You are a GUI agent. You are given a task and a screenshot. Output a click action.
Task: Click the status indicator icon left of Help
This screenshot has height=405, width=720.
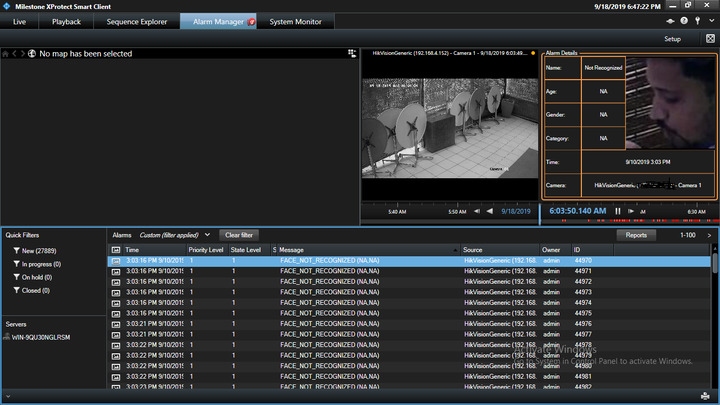[x=671, y=21]
